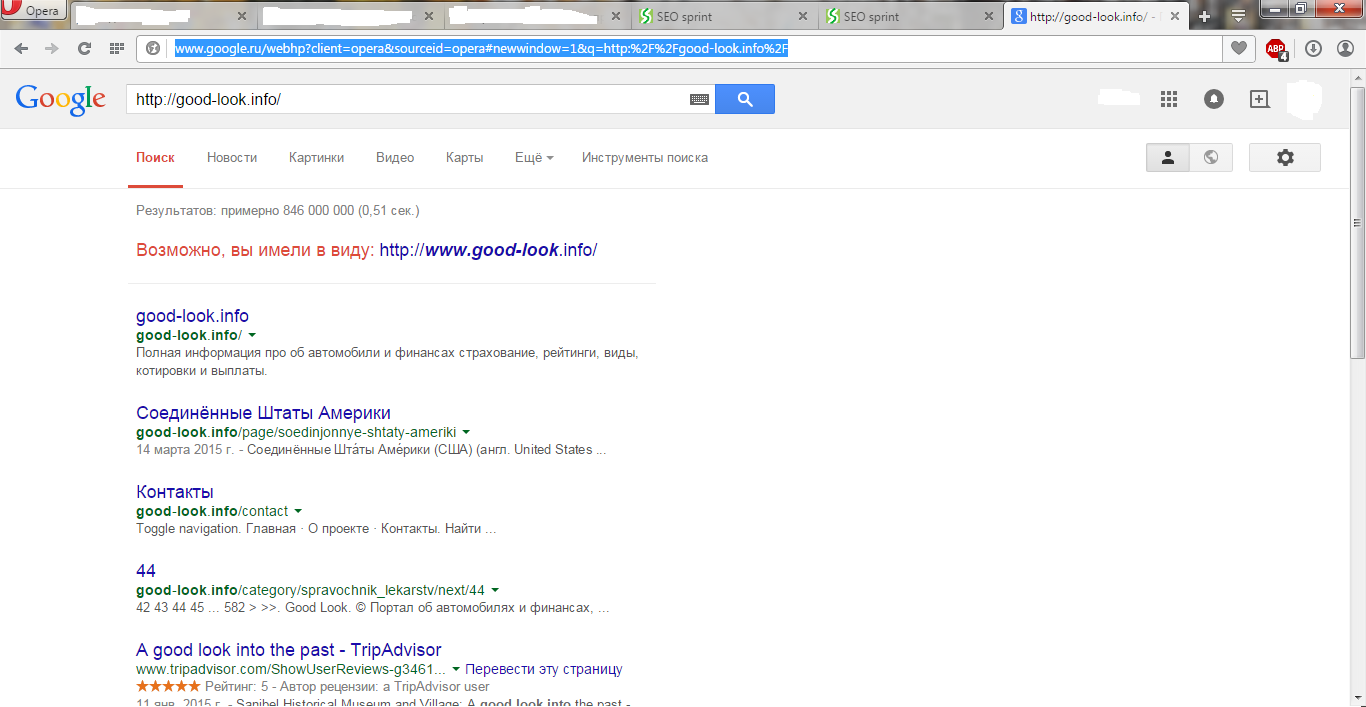The height and width of the screenshot is (707, 1366).
Task: Open dropdown arrow next to good-look.info/contact URL
Action: tap(298, 511)
